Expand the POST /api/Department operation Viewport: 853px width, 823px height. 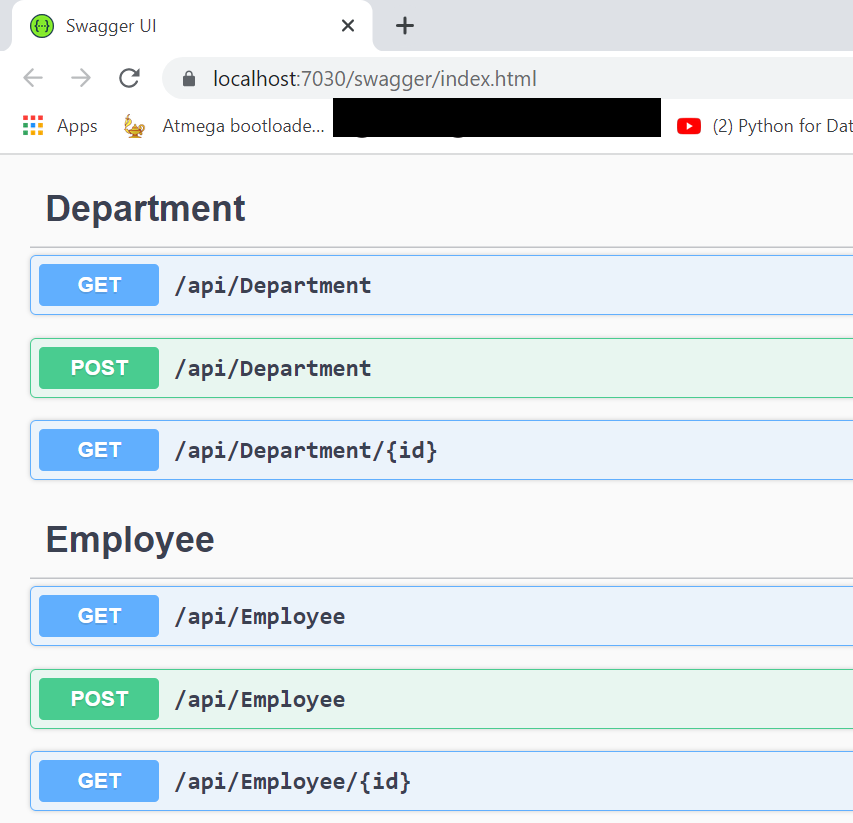(x=273, y=369)
